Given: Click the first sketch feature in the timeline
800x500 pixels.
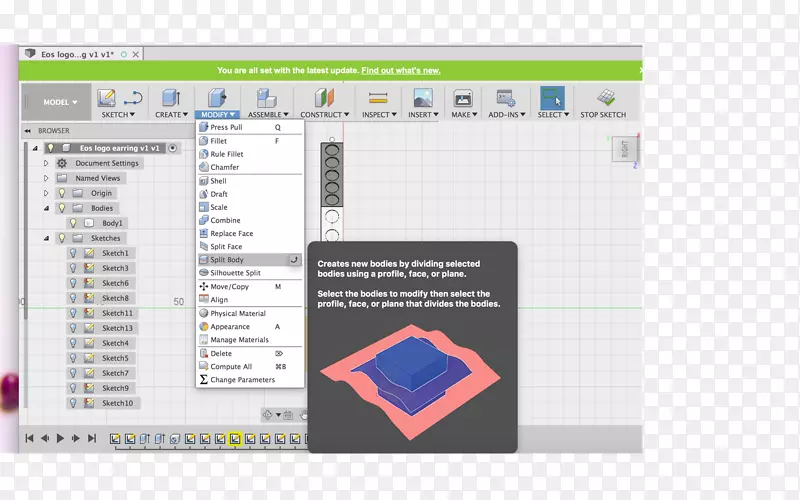Looking at the screenshot, I should (115, 439).
